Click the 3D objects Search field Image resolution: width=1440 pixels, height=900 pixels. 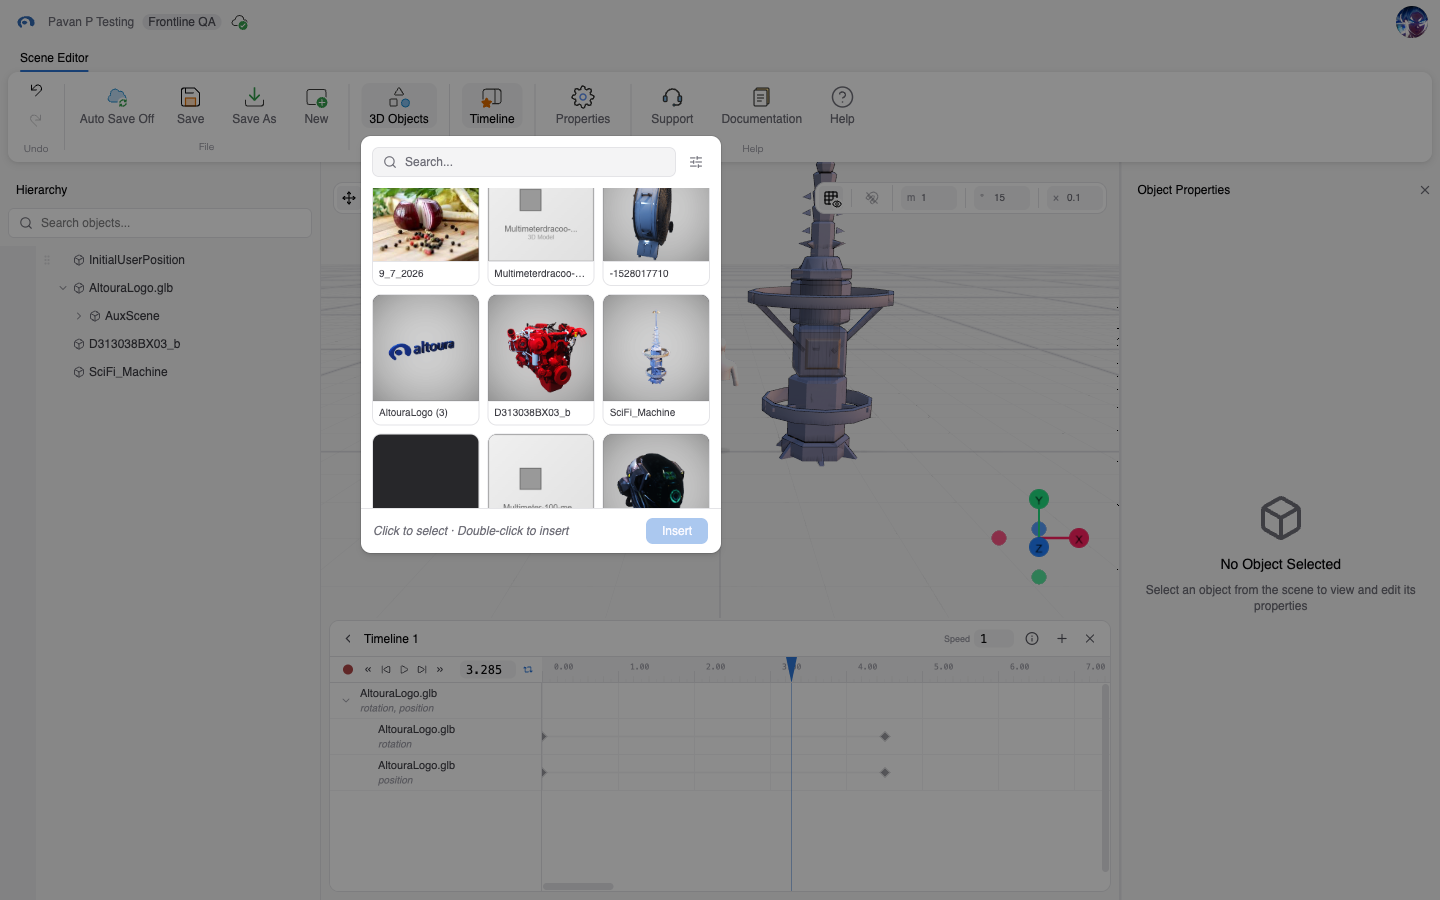524,162
